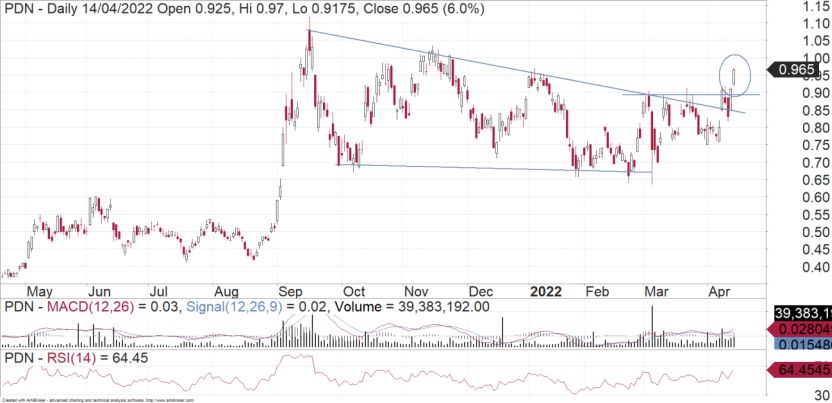Click the 0.40 price axis label

[x=816, y=267]
